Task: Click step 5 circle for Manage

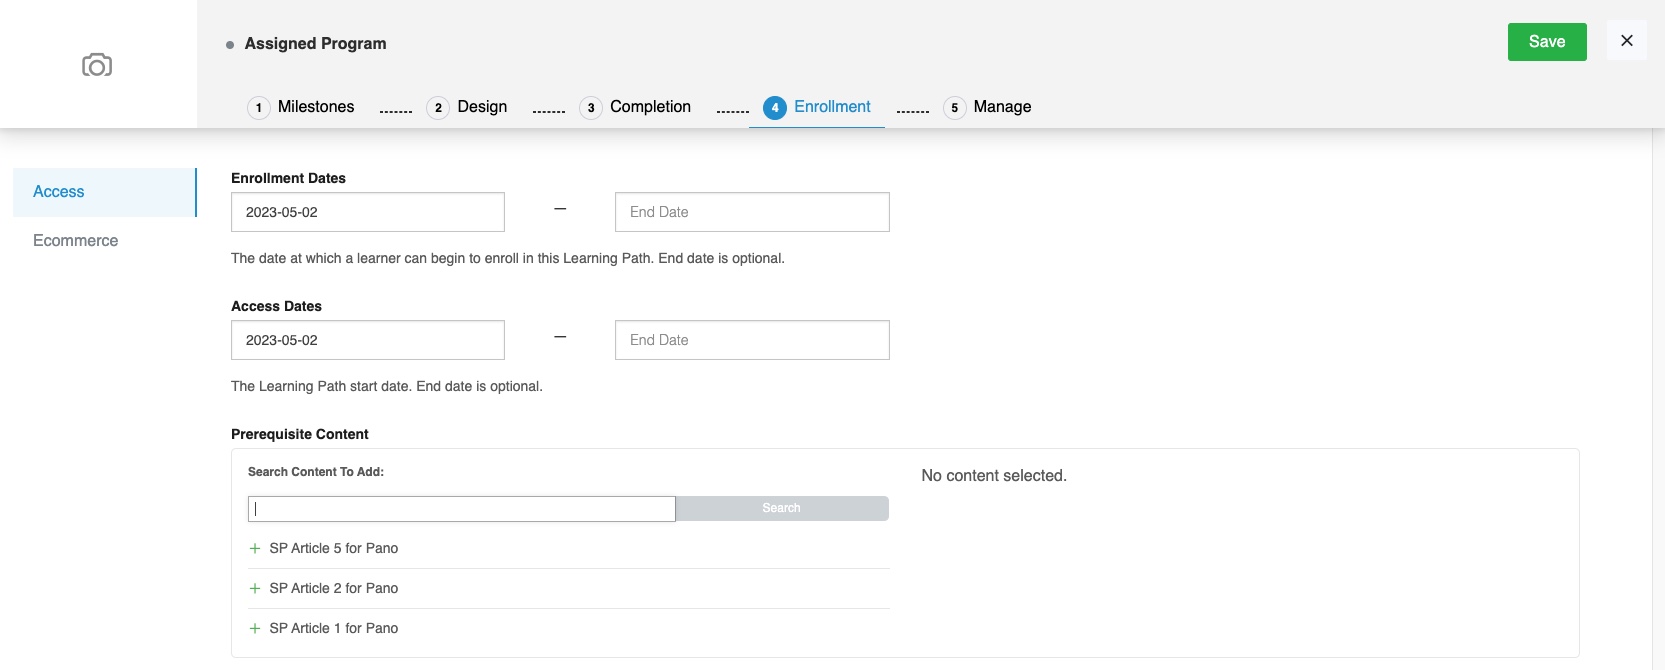Action: (x=955, y=108)
